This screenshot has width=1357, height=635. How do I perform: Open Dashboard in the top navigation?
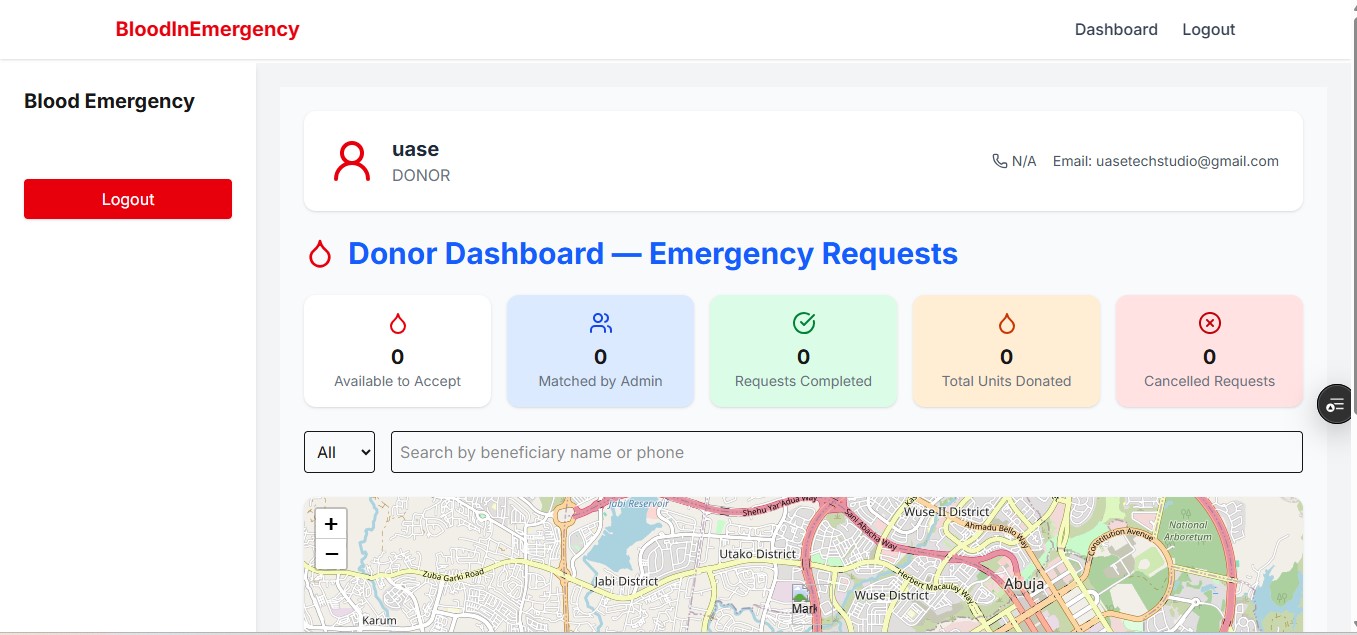coord(1116,30)
